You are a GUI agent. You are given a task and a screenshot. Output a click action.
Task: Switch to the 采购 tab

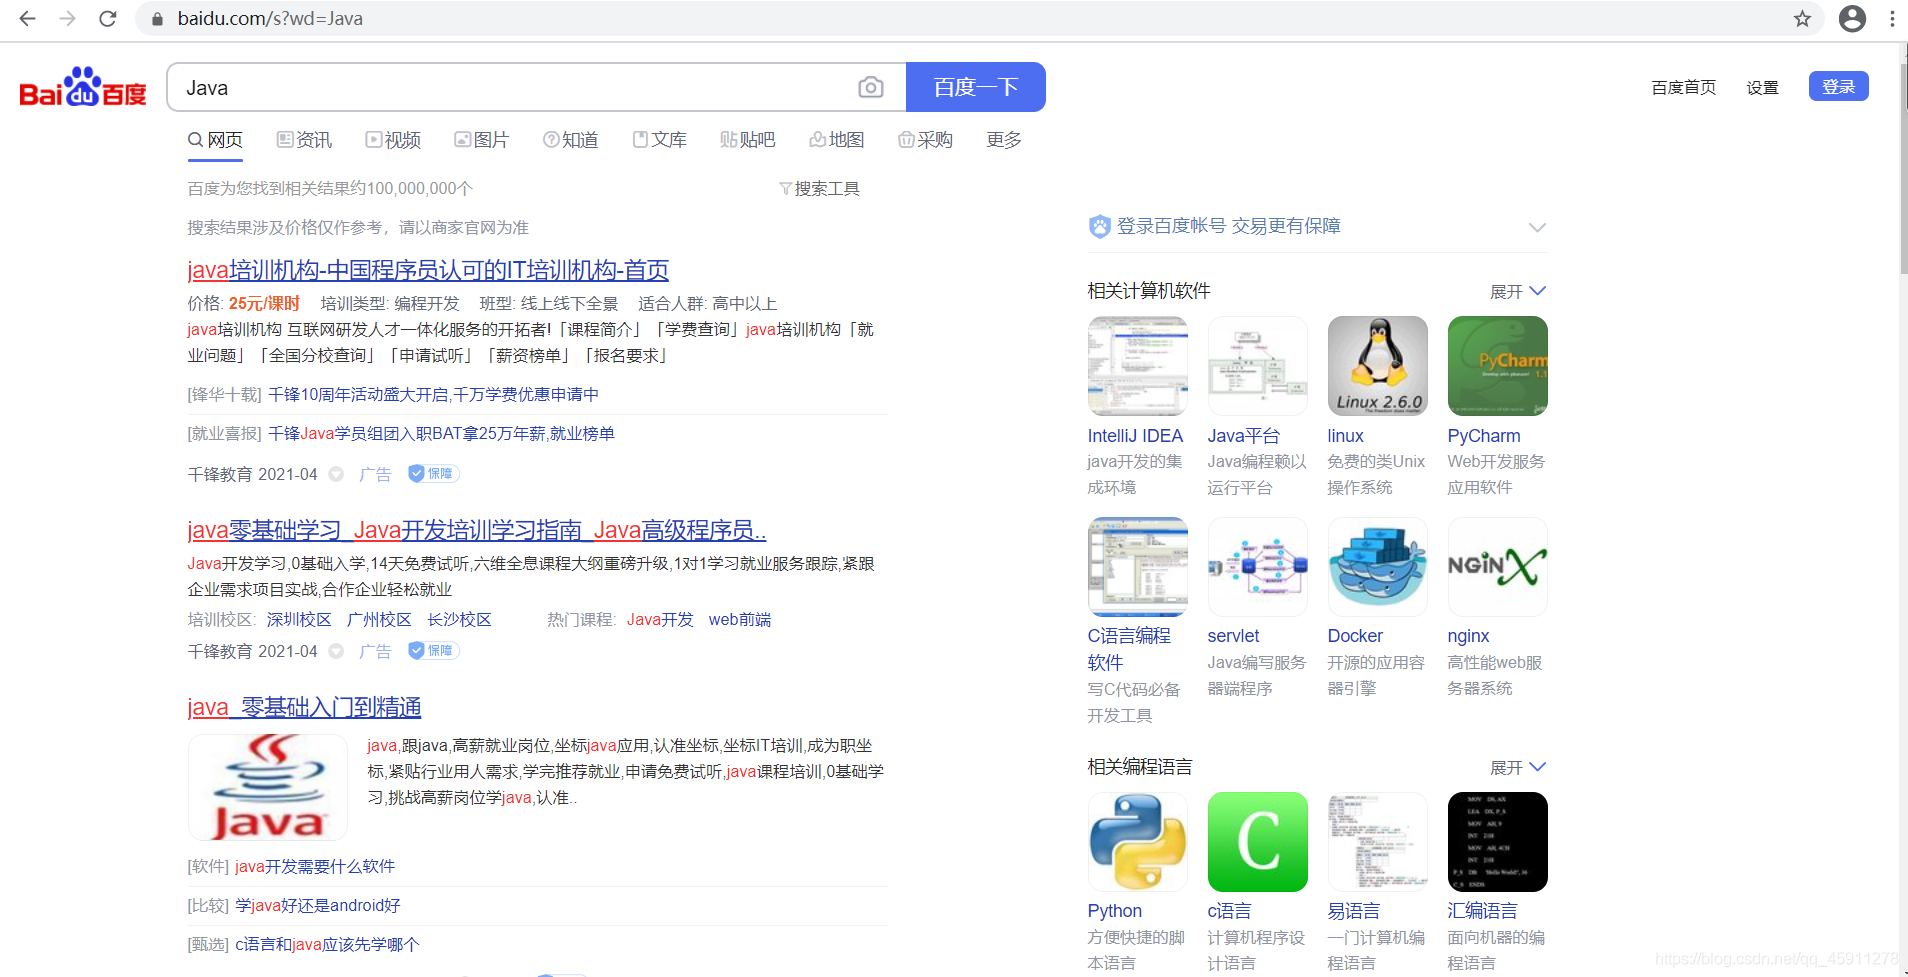tap(925, 140)
